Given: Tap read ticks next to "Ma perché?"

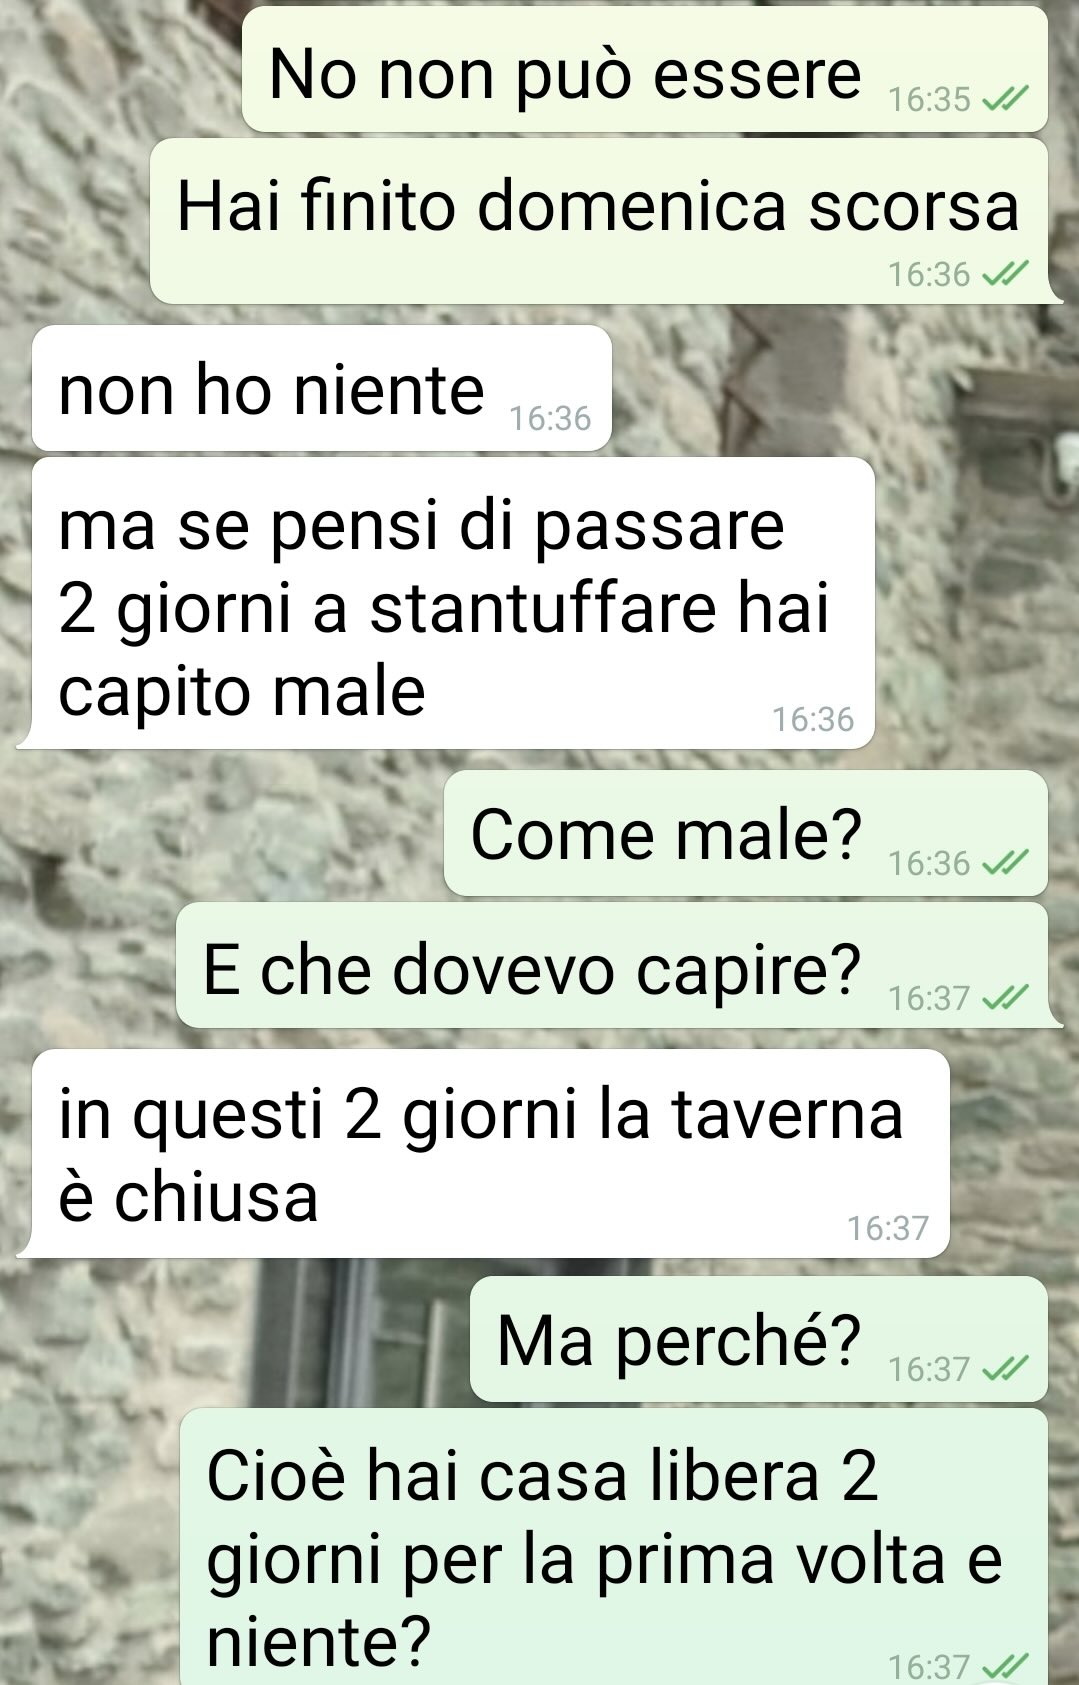Looking at the screenshot, I should coord(1005,1369).
